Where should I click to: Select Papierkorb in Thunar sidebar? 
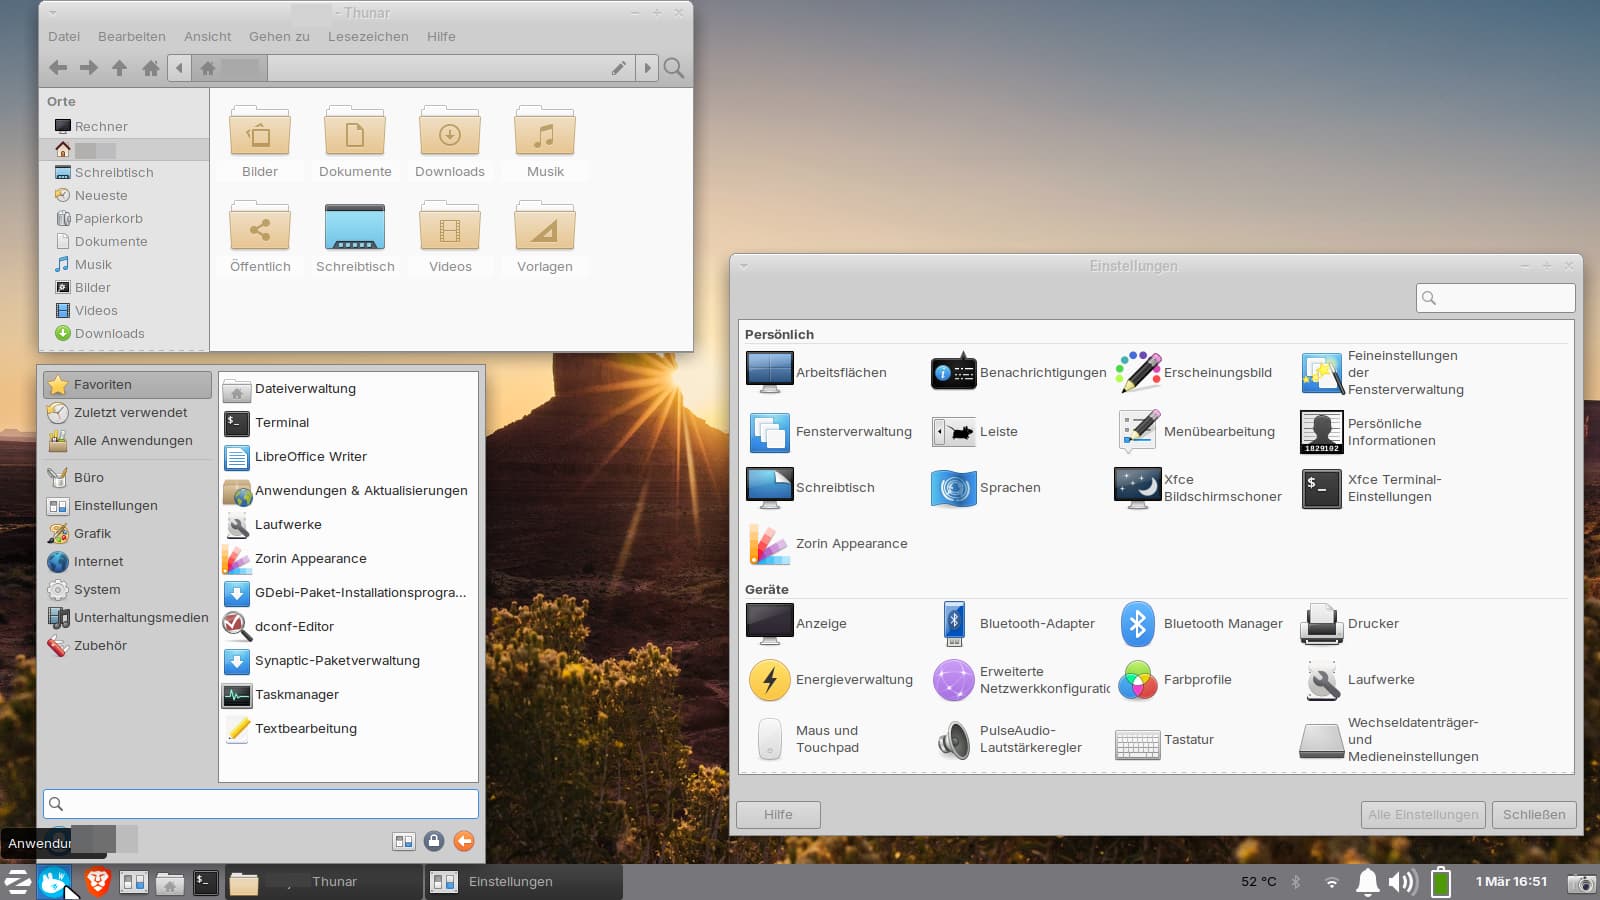tap(108, 219)
